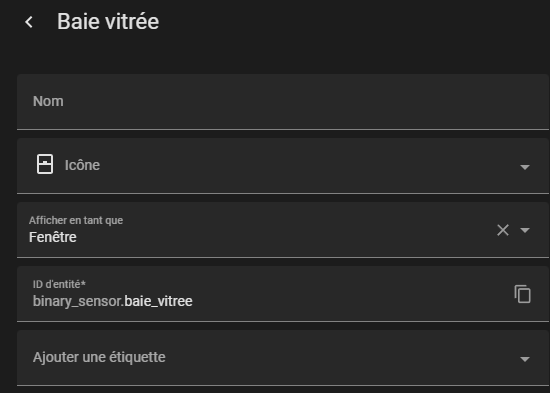Click the binary_sensor. prefix text
This screenshot has width=550, height=393.
point(78,301)
